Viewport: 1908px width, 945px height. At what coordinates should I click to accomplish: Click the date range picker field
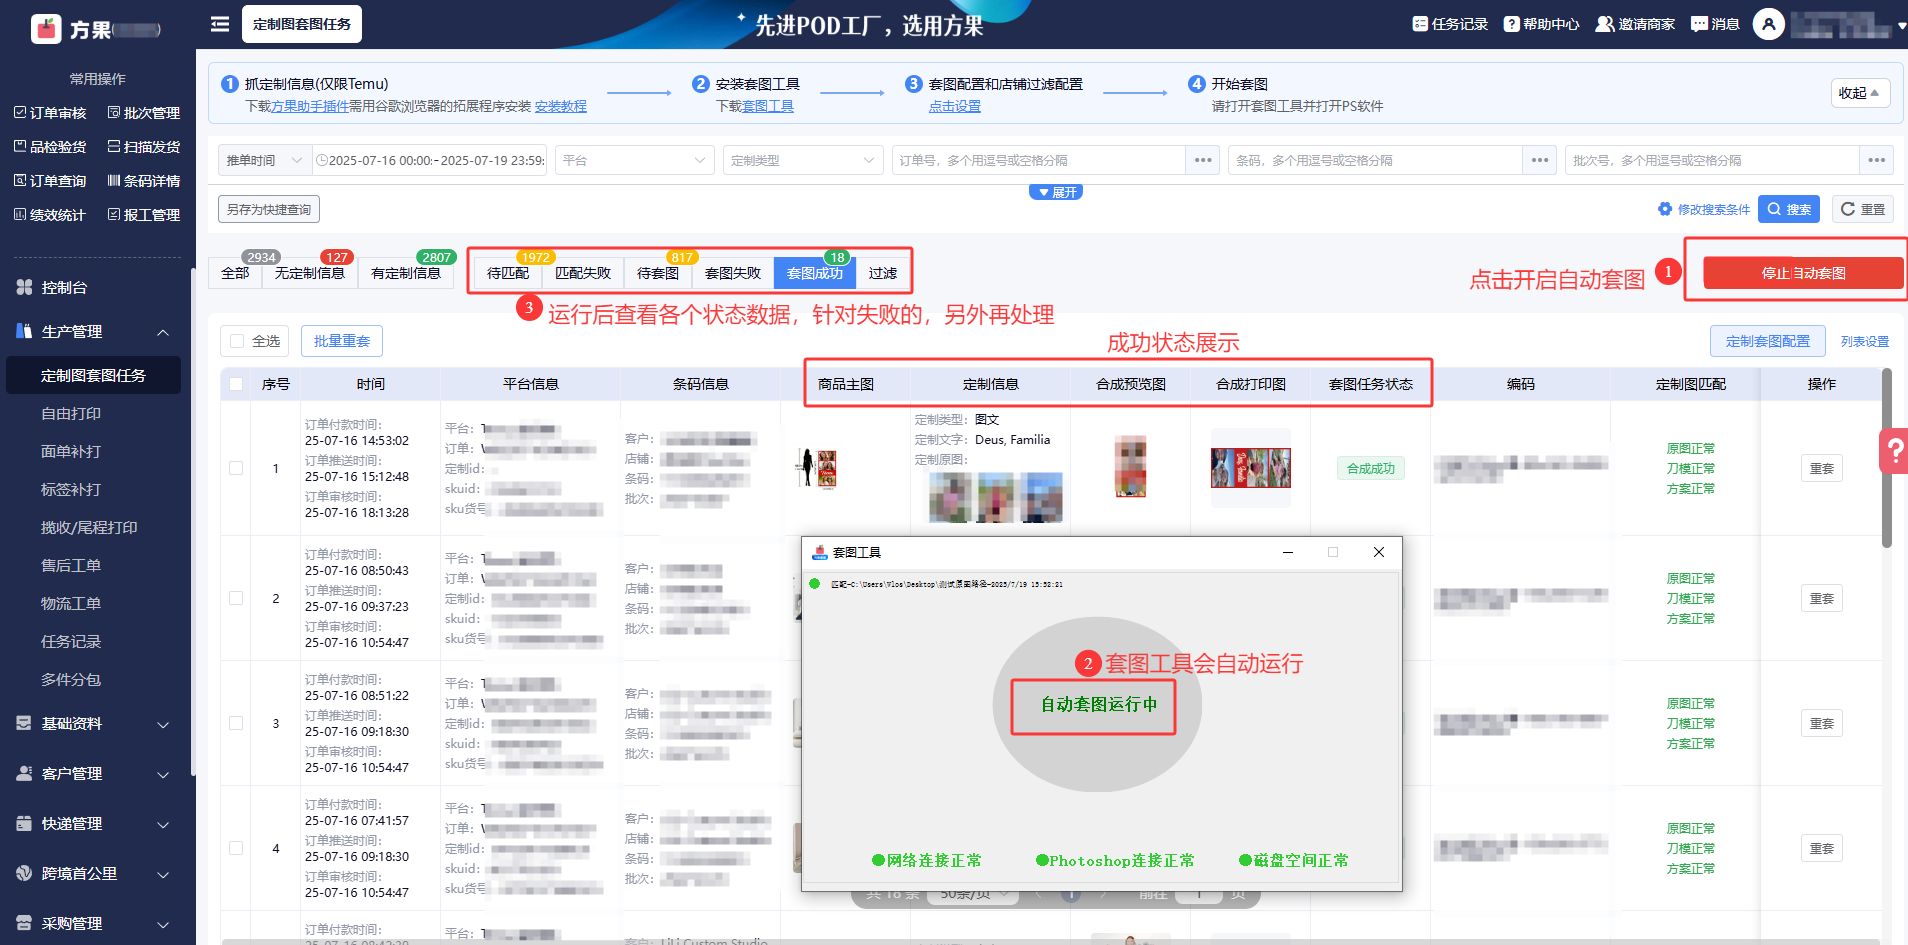[x=431, y=160]
